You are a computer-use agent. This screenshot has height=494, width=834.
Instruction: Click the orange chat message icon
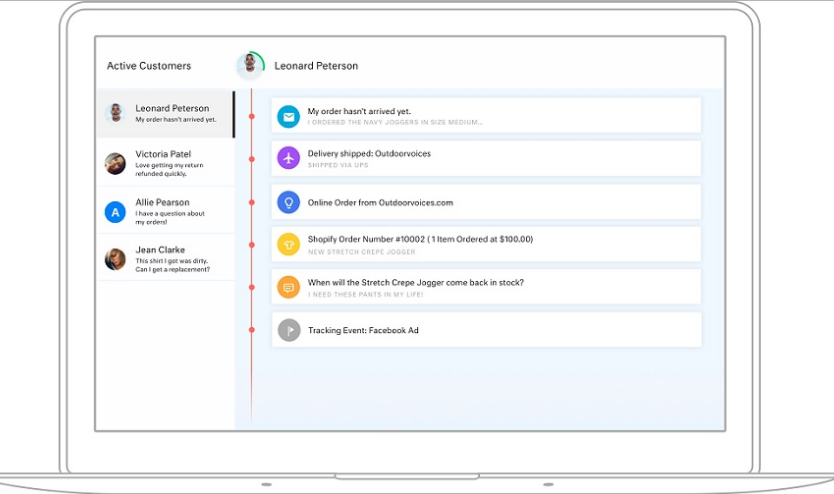pyautogui.click(x=288, y=288)
